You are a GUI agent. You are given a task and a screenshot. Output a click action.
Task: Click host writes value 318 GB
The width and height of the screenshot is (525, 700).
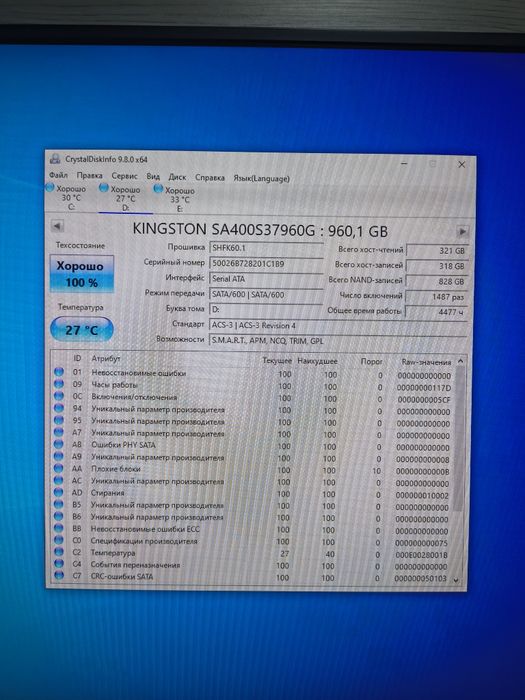click(437, 266)
